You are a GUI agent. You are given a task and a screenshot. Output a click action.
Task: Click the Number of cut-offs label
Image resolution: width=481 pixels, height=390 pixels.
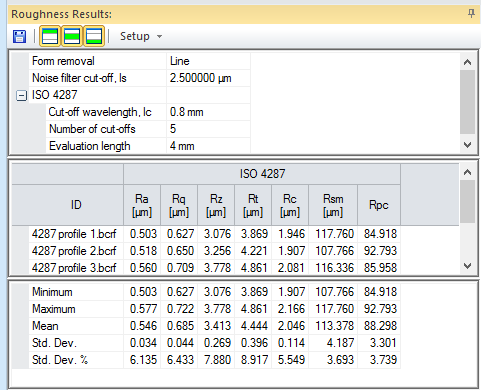point(92,129)
